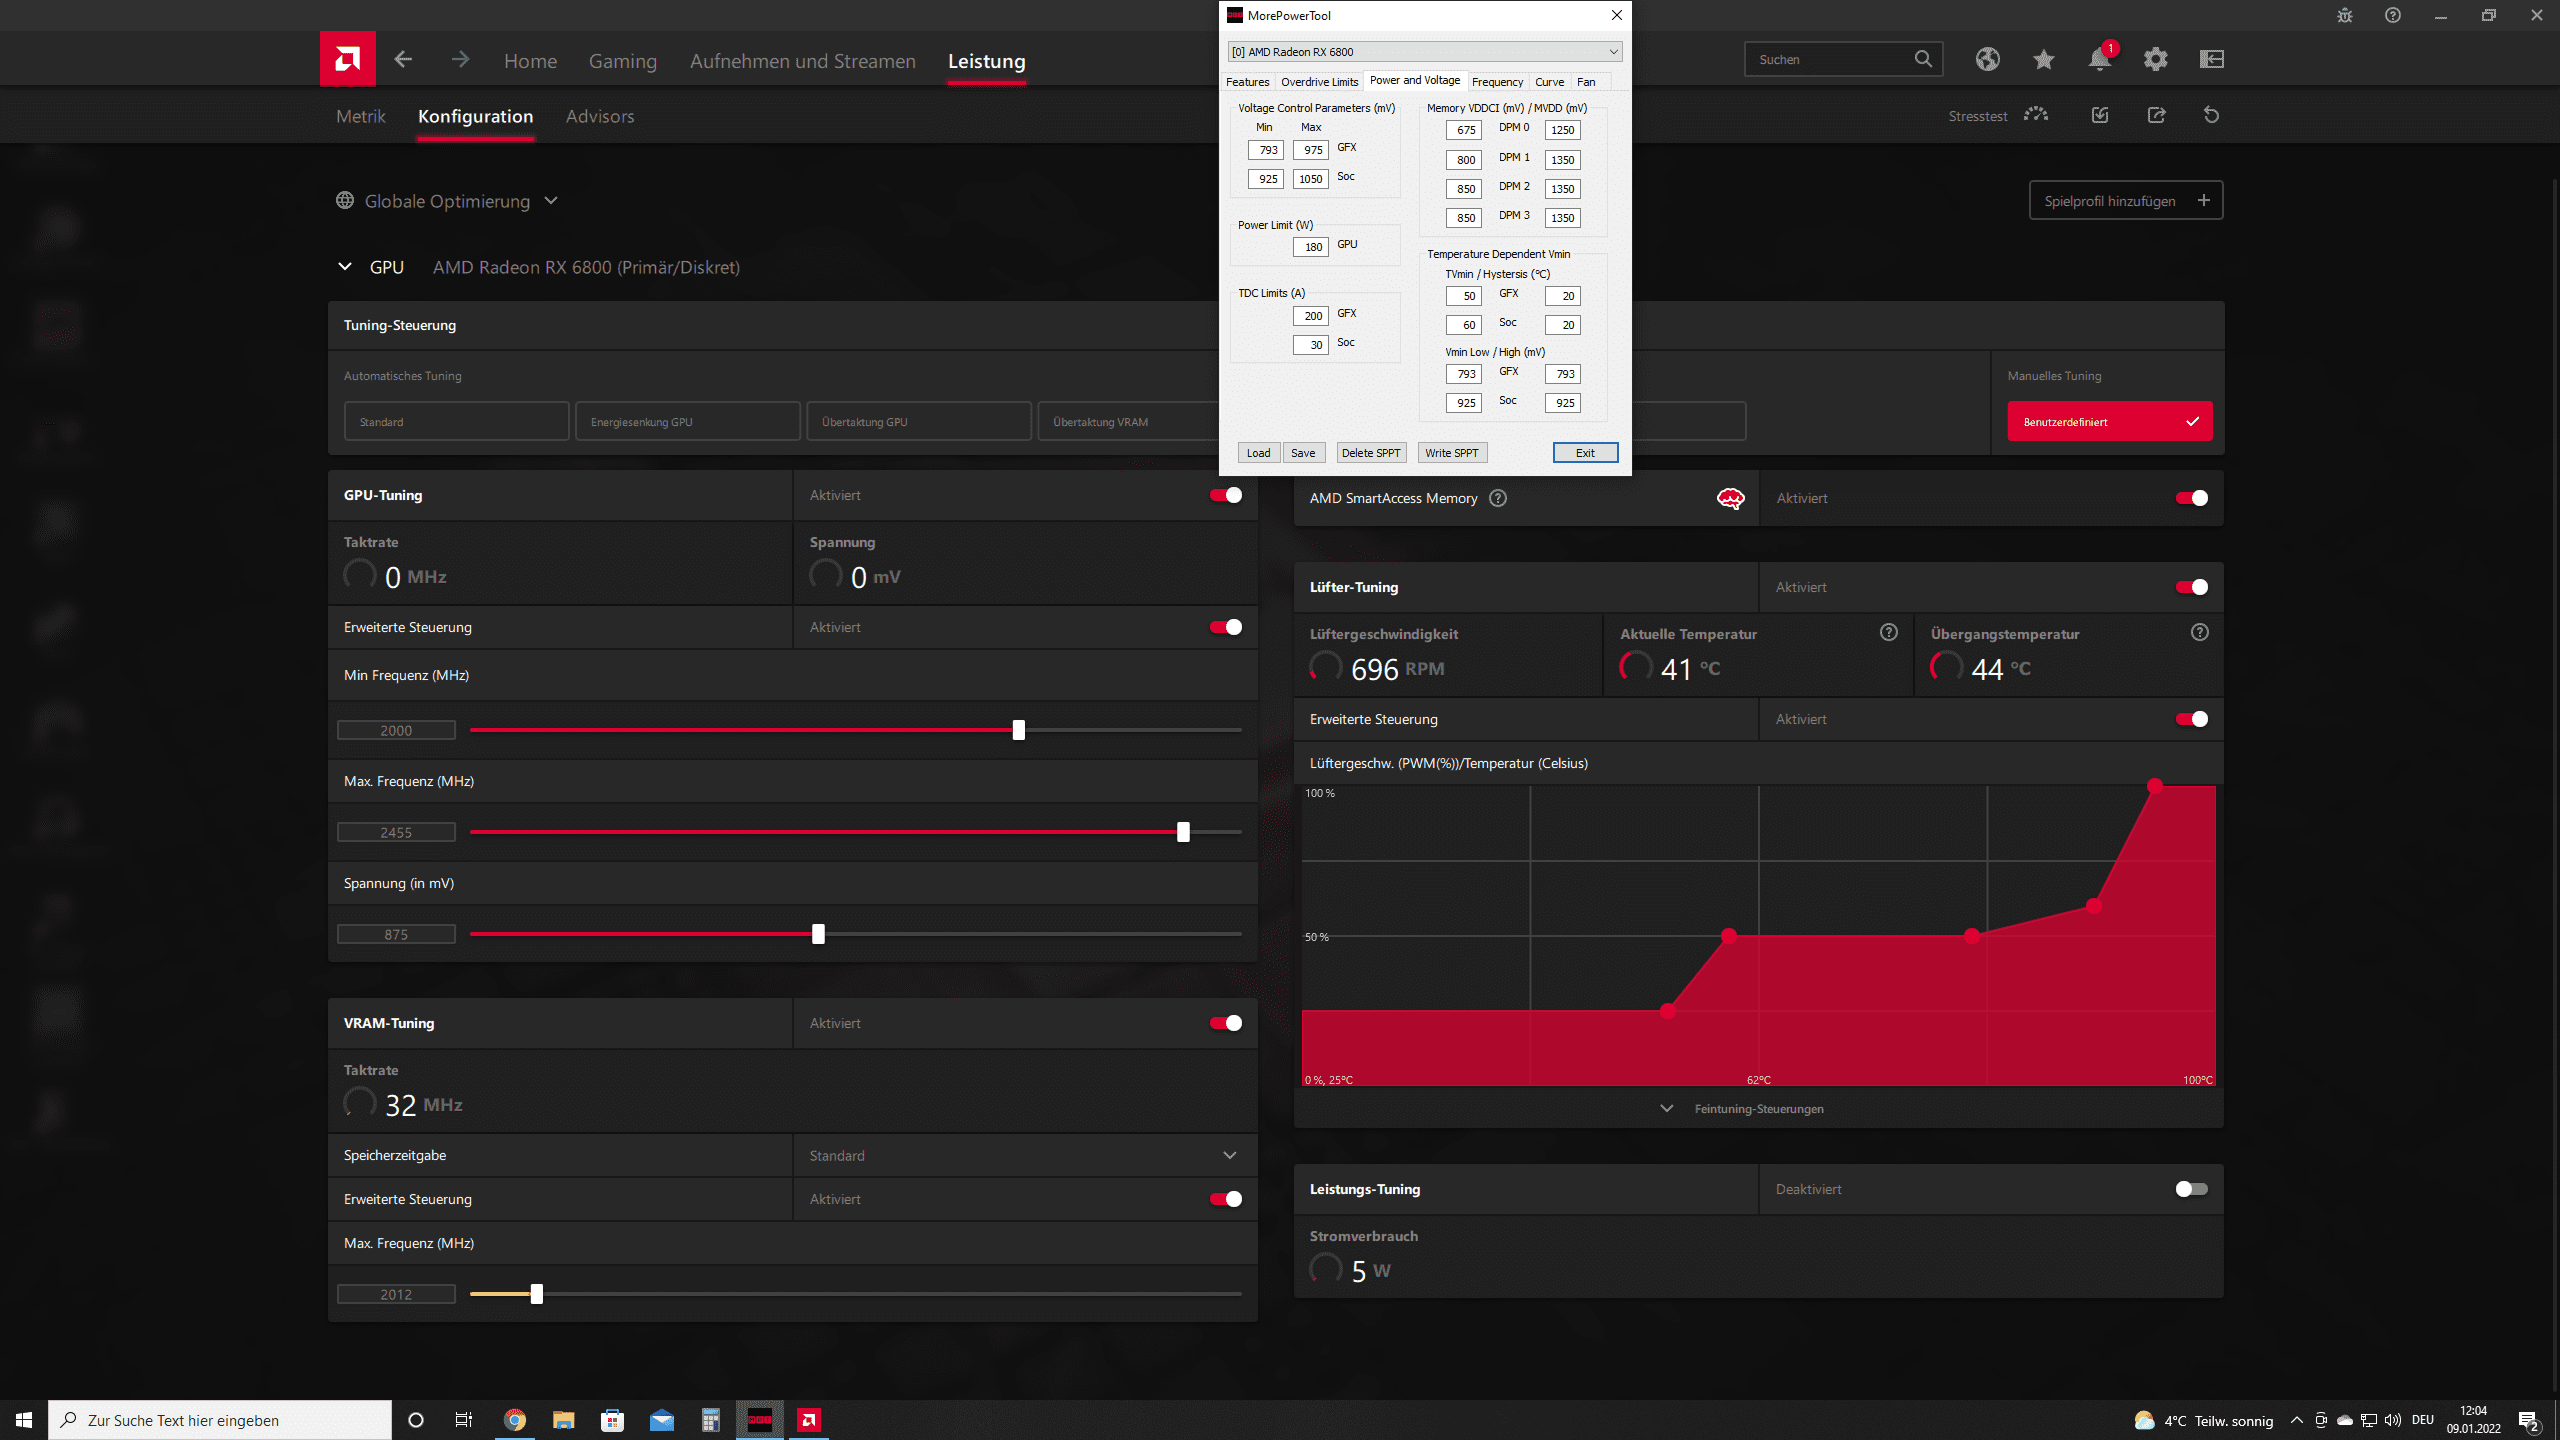The width and height of the screenshot is (2560, 1440).
Task: Click the VRAM Max. Frequenz slider handle at 2012
Action: 536,1294
